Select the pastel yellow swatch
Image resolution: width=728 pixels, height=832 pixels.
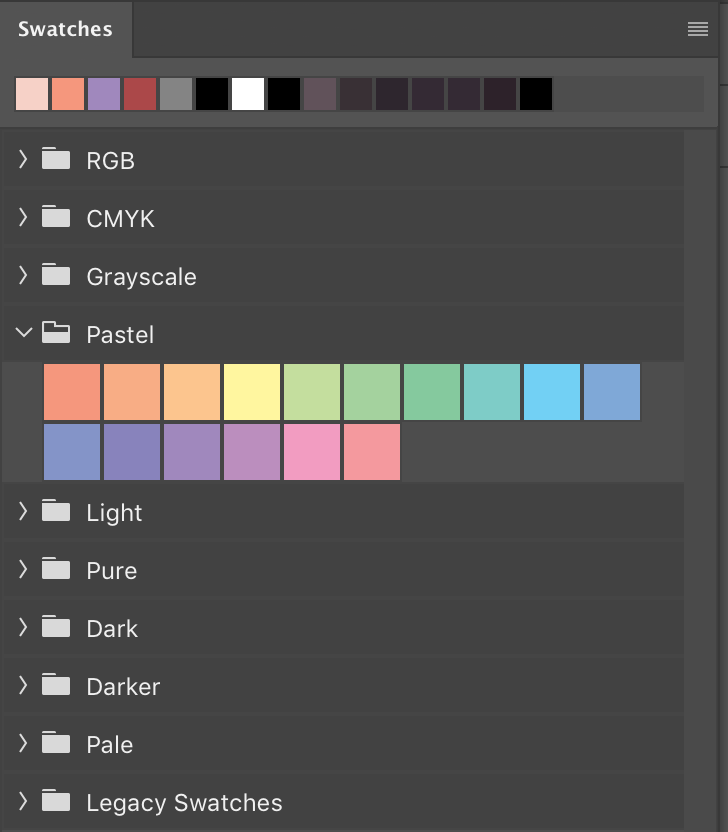(x=252, y=391)
